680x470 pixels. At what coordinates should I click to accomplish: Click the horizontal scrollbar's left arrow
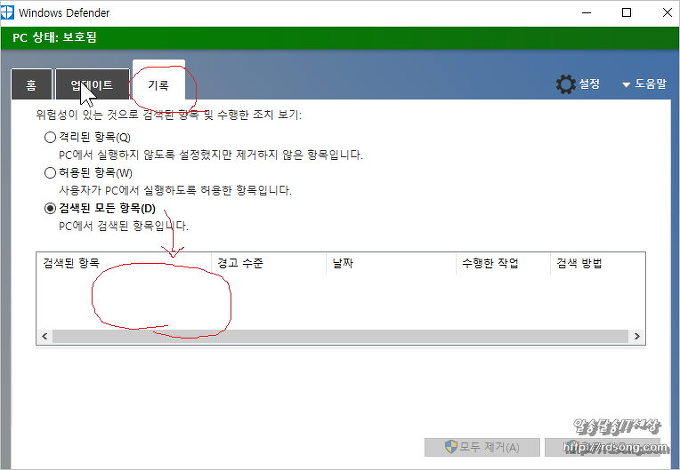(44, 337)
